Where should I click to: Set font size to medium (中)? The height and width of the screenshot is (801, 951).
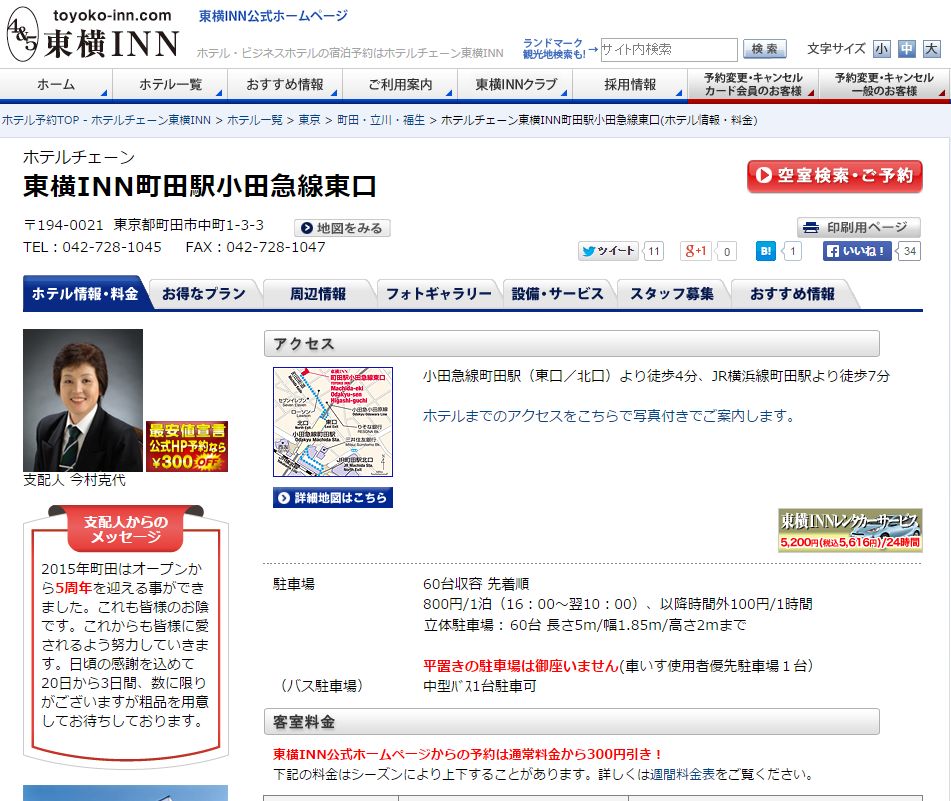click(907, 49)
